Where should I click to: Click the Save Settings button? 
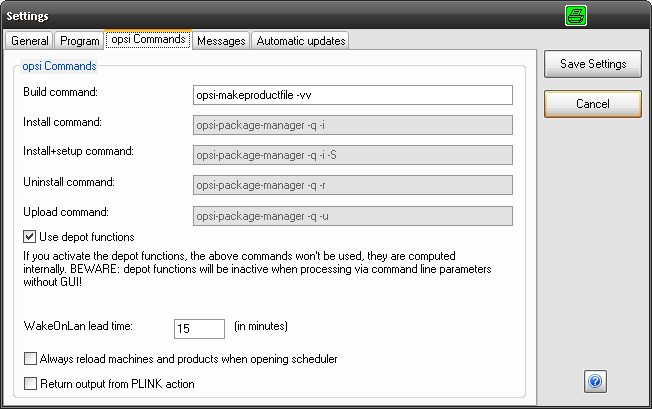click(593, 64)
